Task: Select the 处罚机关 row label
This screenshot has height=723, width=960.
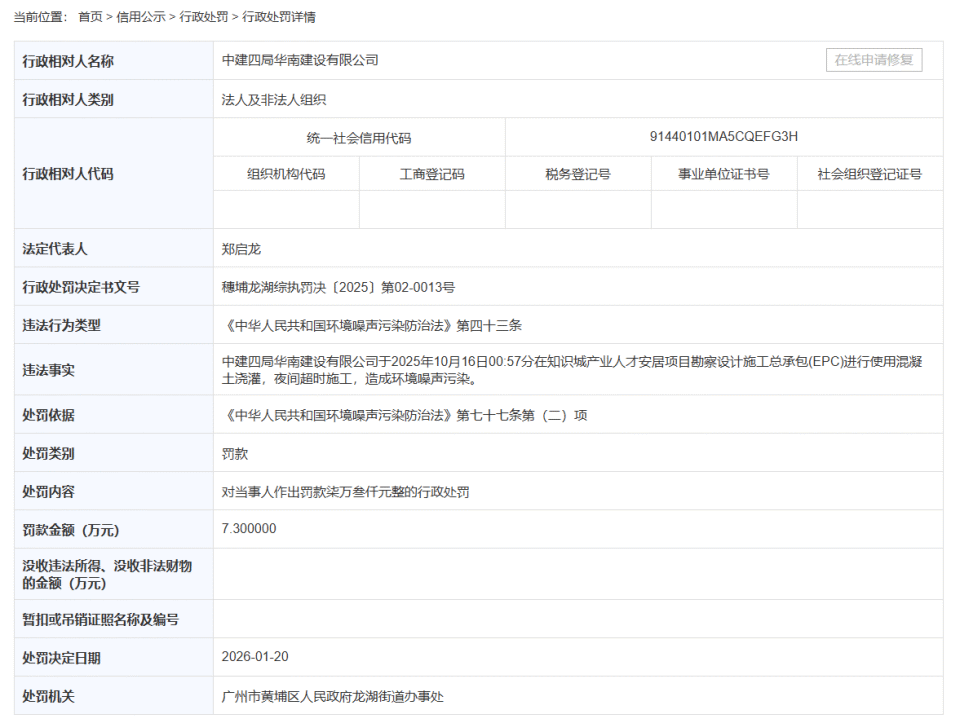Action: 48,697
